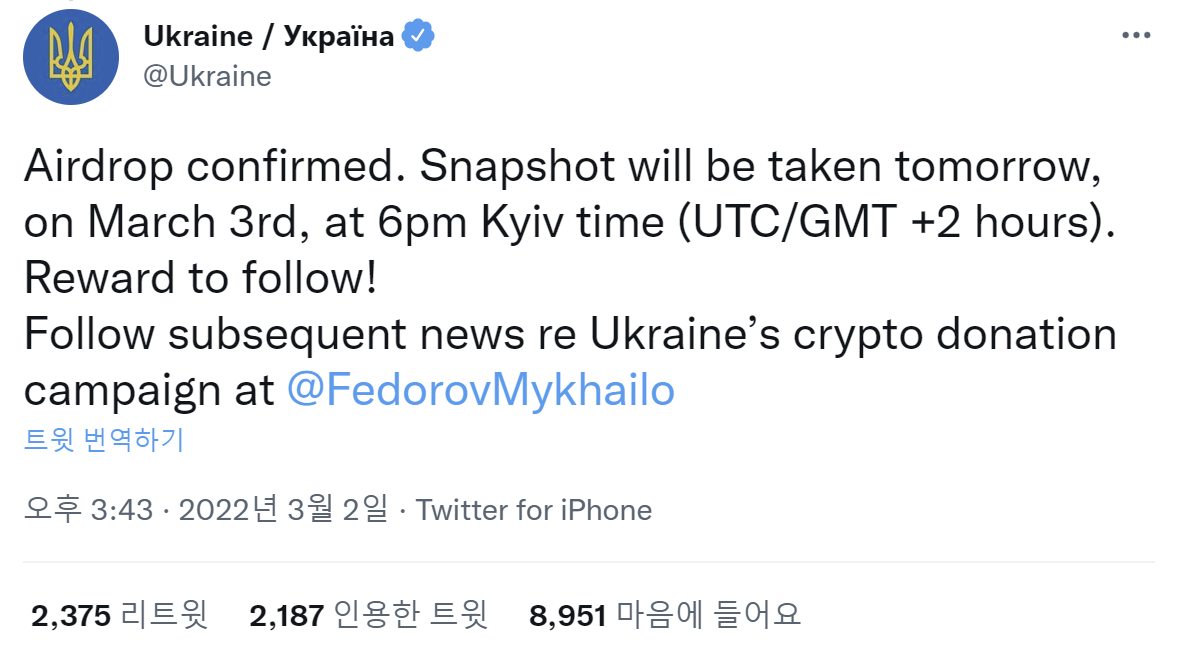Screen dimensions: 1178x656
Task: Open the Twitter for iPhone source link
Action: pyautogui.click(x=534, y=510)
